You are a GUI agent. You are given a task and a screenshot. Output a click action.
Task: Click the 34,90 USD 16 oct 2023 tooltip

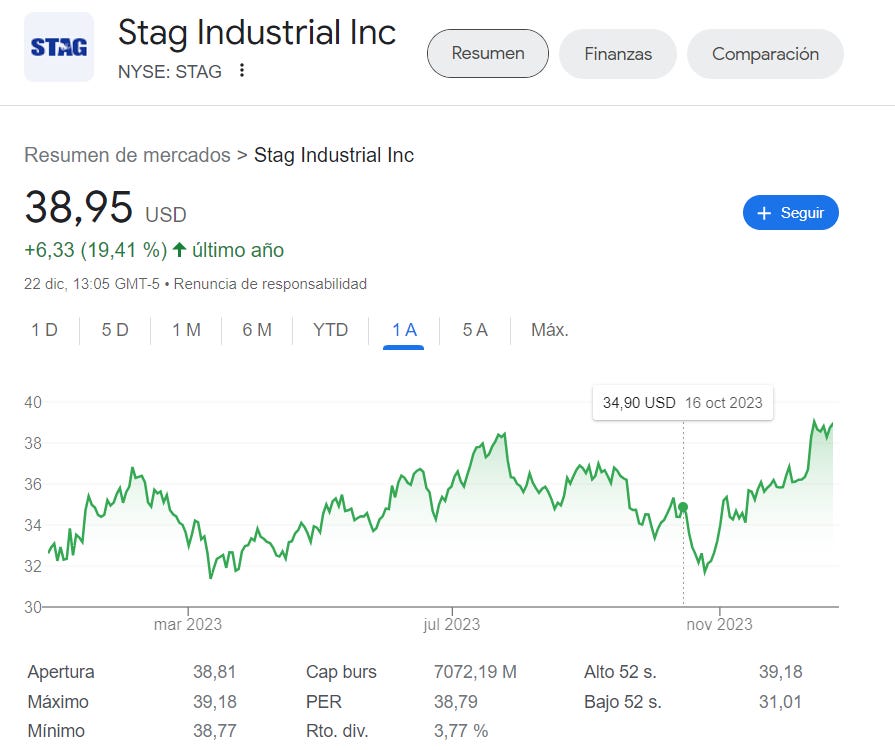click(x=683, y=403)
